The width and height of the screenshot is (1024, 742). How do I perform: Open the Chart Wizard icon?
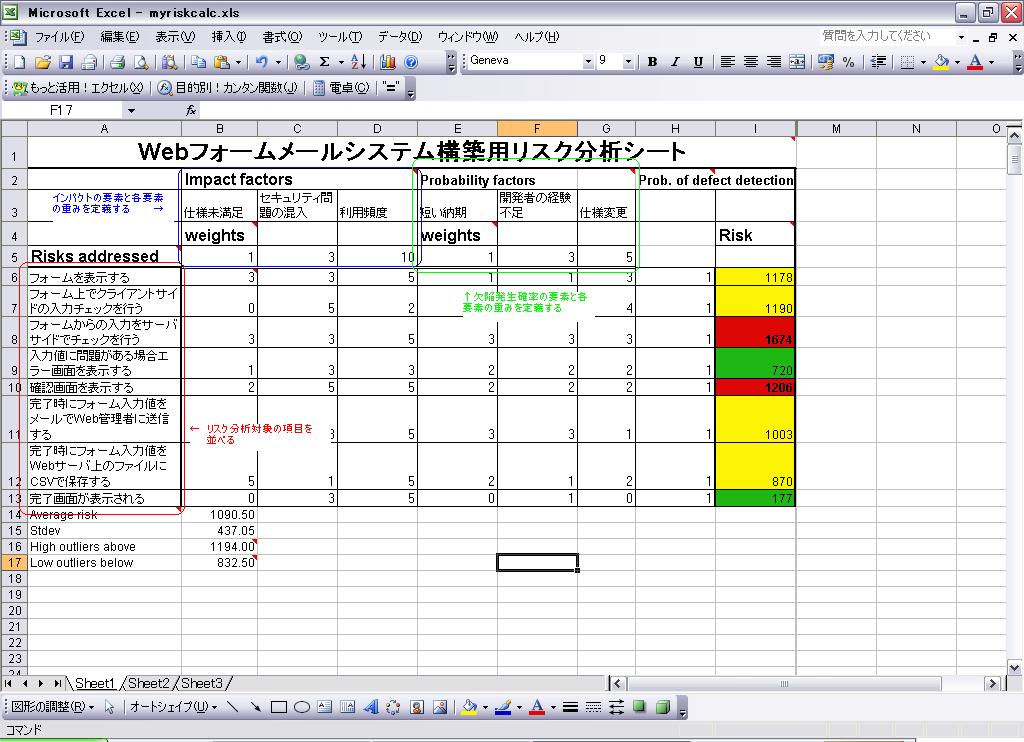(x=388, y=62)
